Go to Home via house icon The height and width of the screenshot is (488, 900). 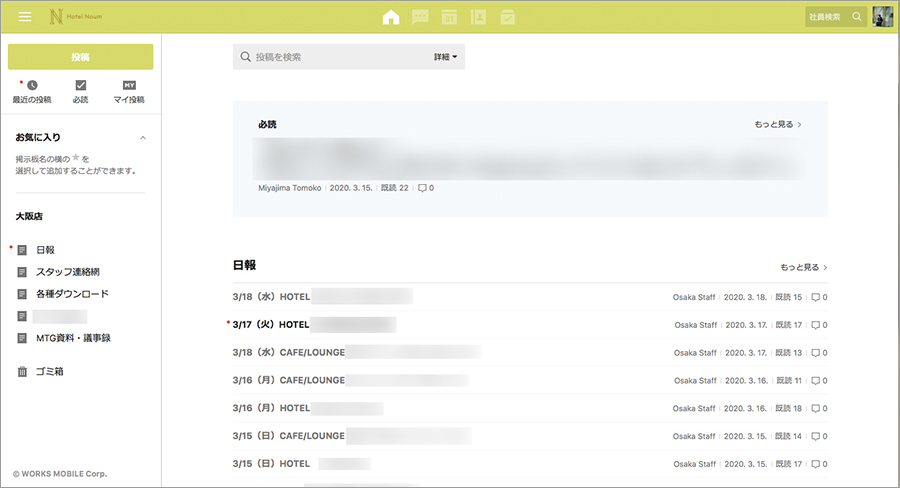pos(391,17)
